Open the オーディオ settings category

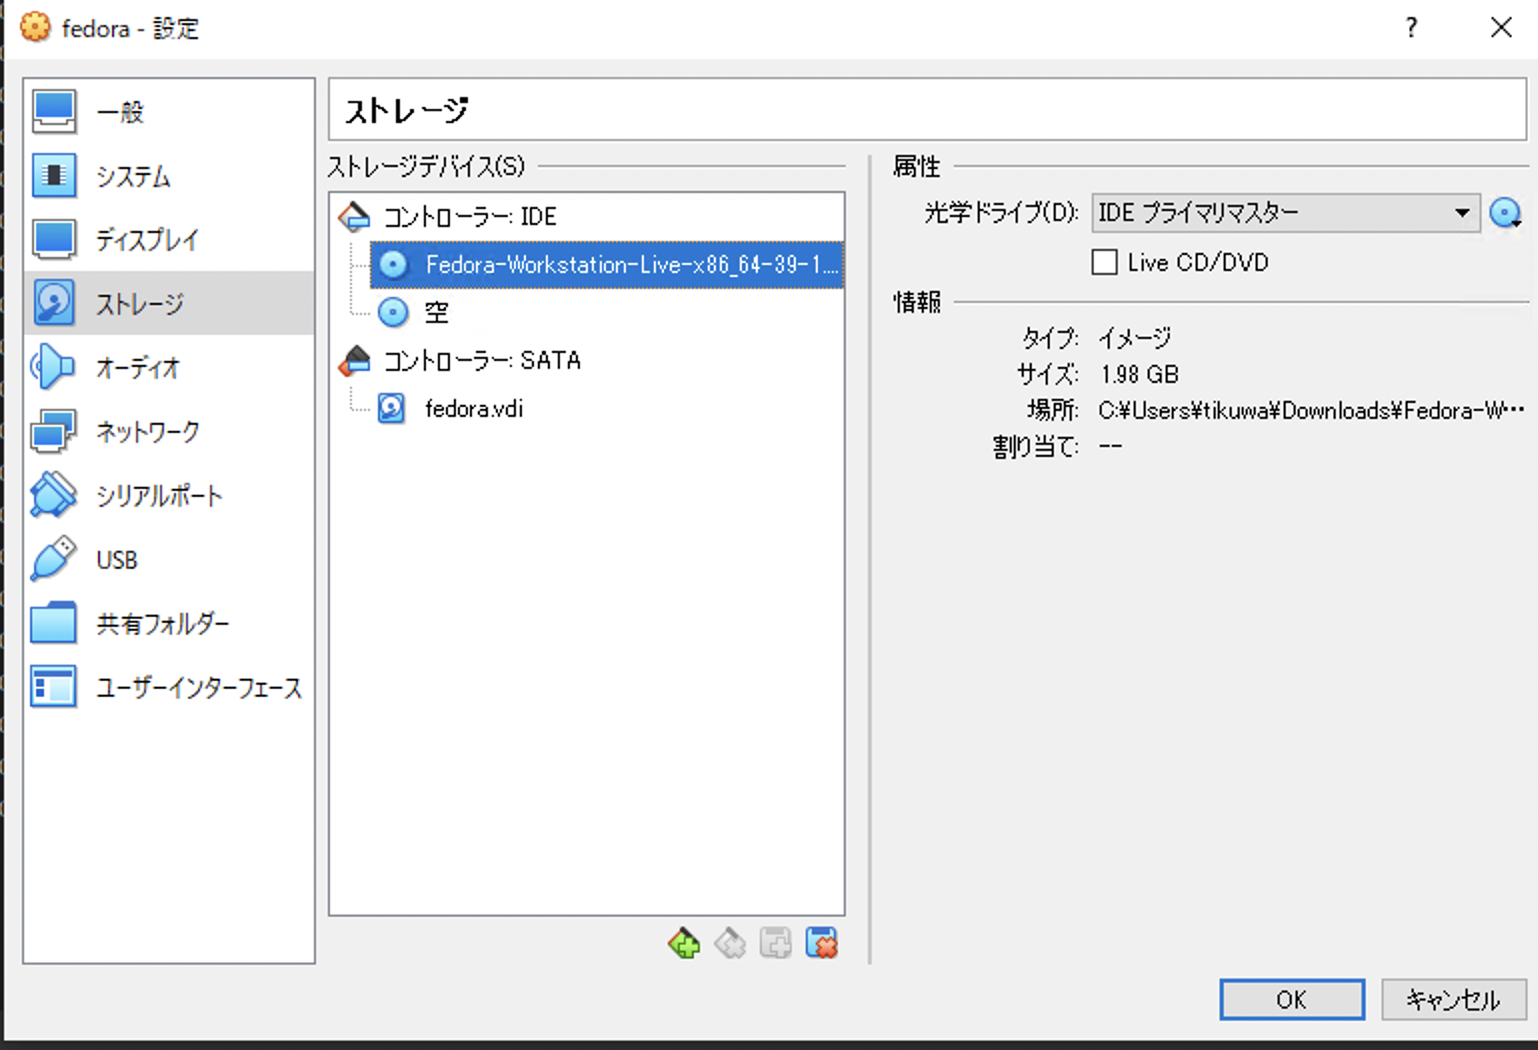168,367
